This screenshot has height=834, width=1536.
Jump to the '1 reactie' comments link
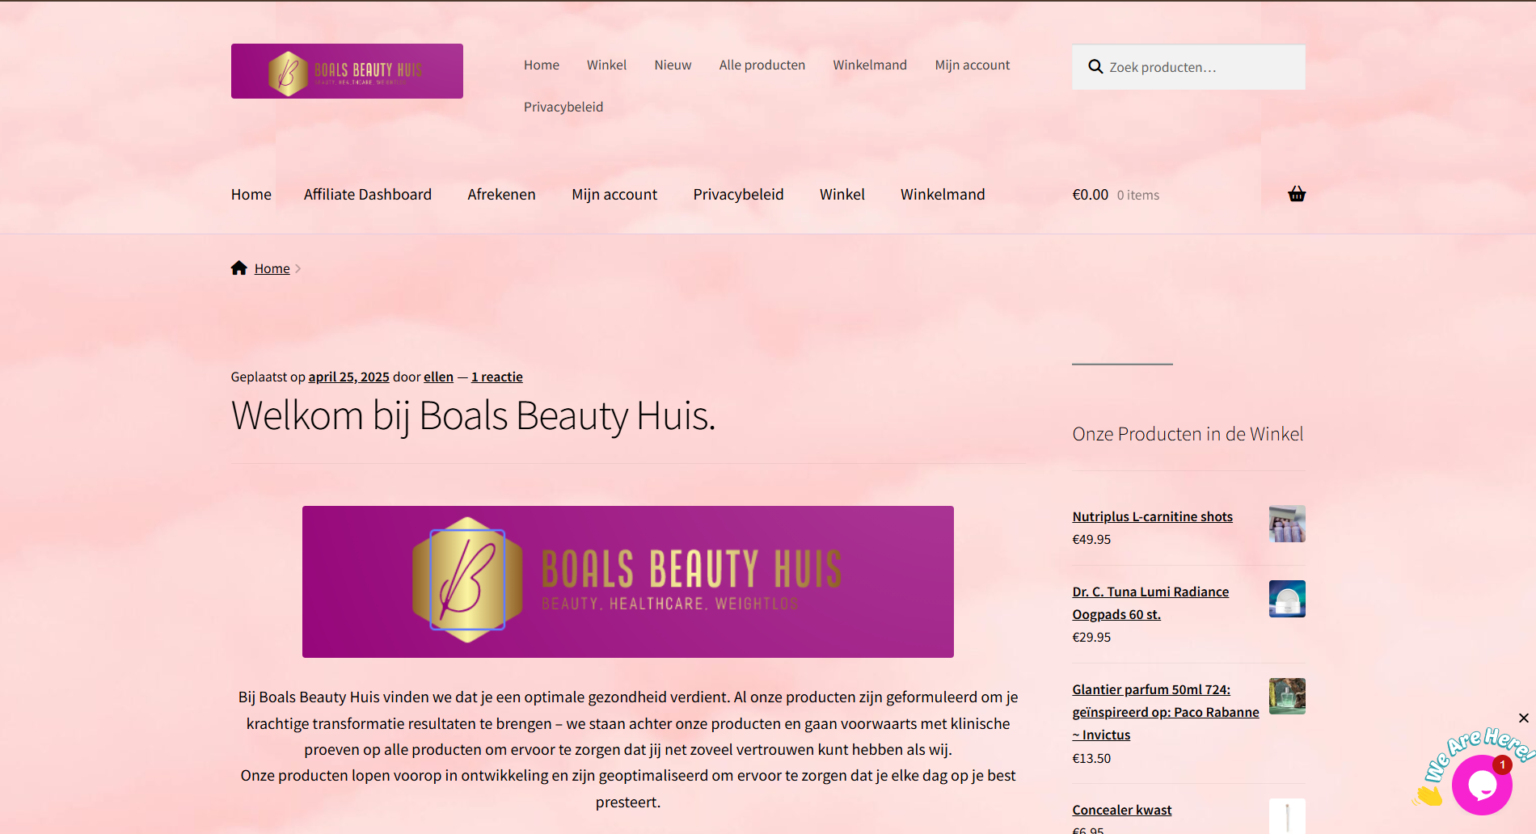pyautogui.click(x=497, y=377)
